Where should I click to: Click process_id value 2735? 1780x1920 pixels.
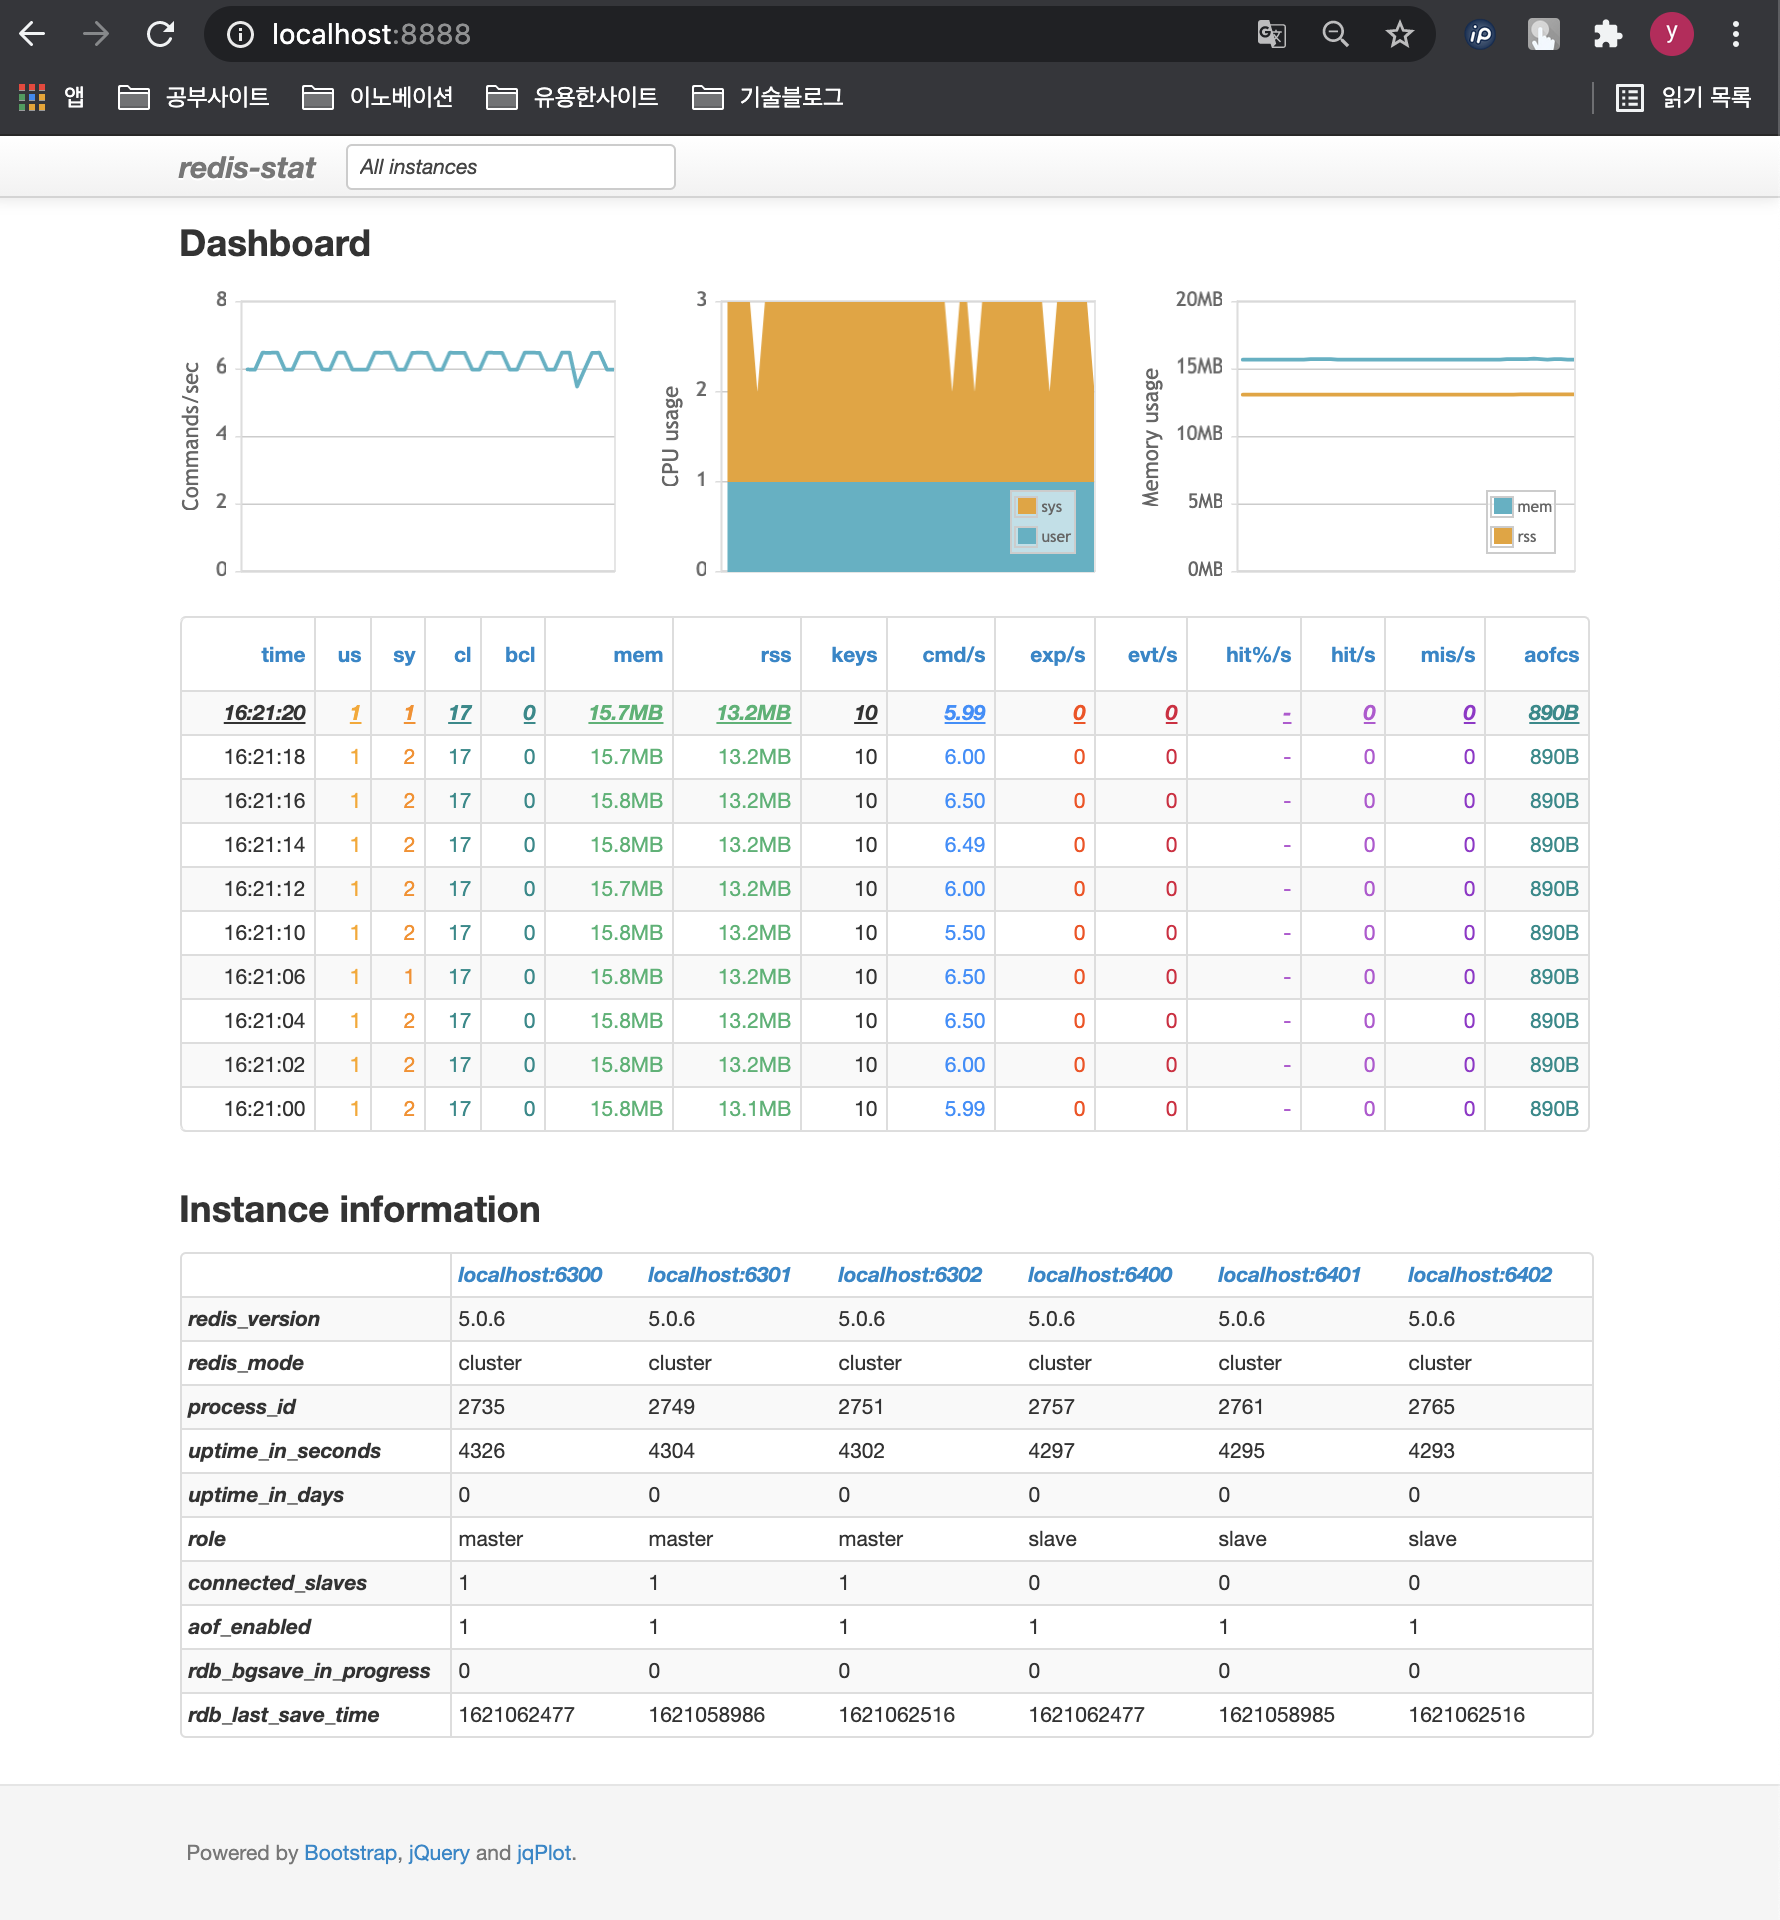coord(481,1407)
